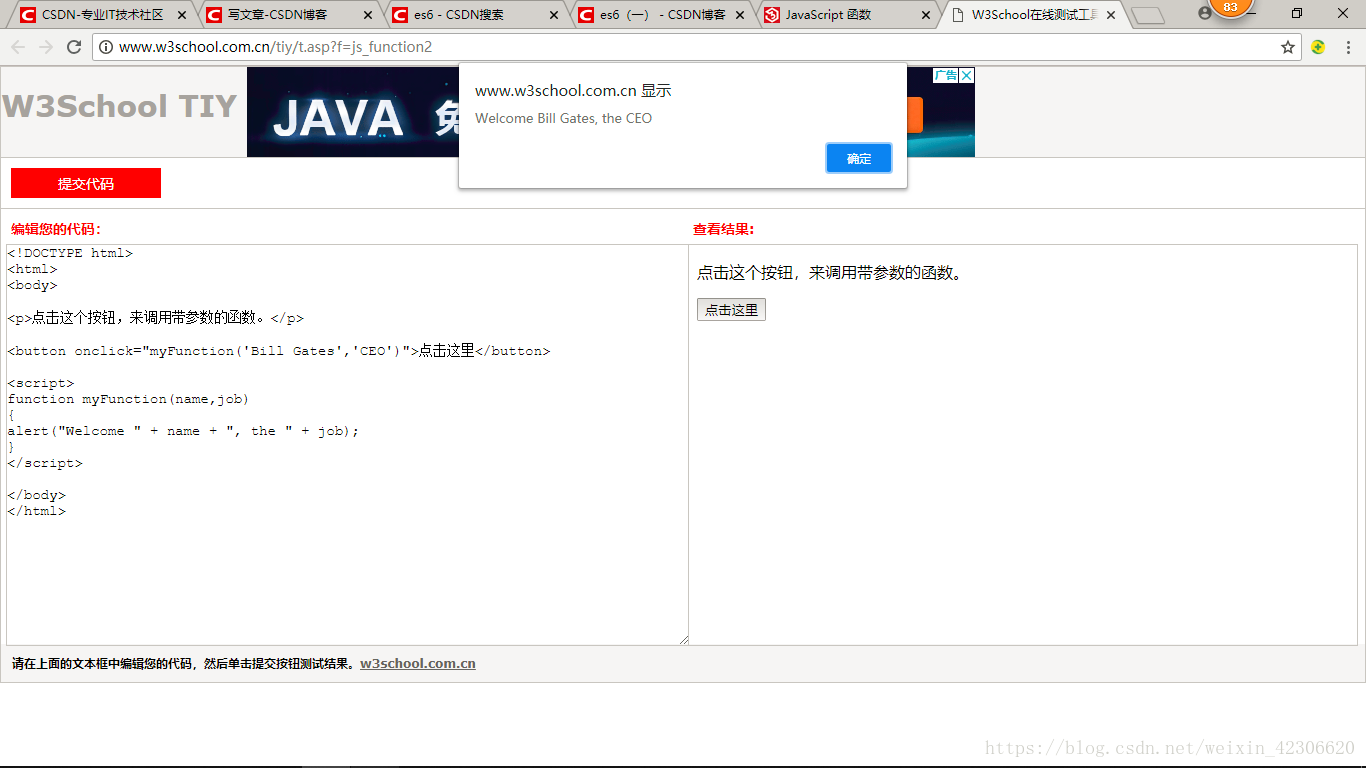
Task: Close the ad with the X icon
Action: click(967, 75)
